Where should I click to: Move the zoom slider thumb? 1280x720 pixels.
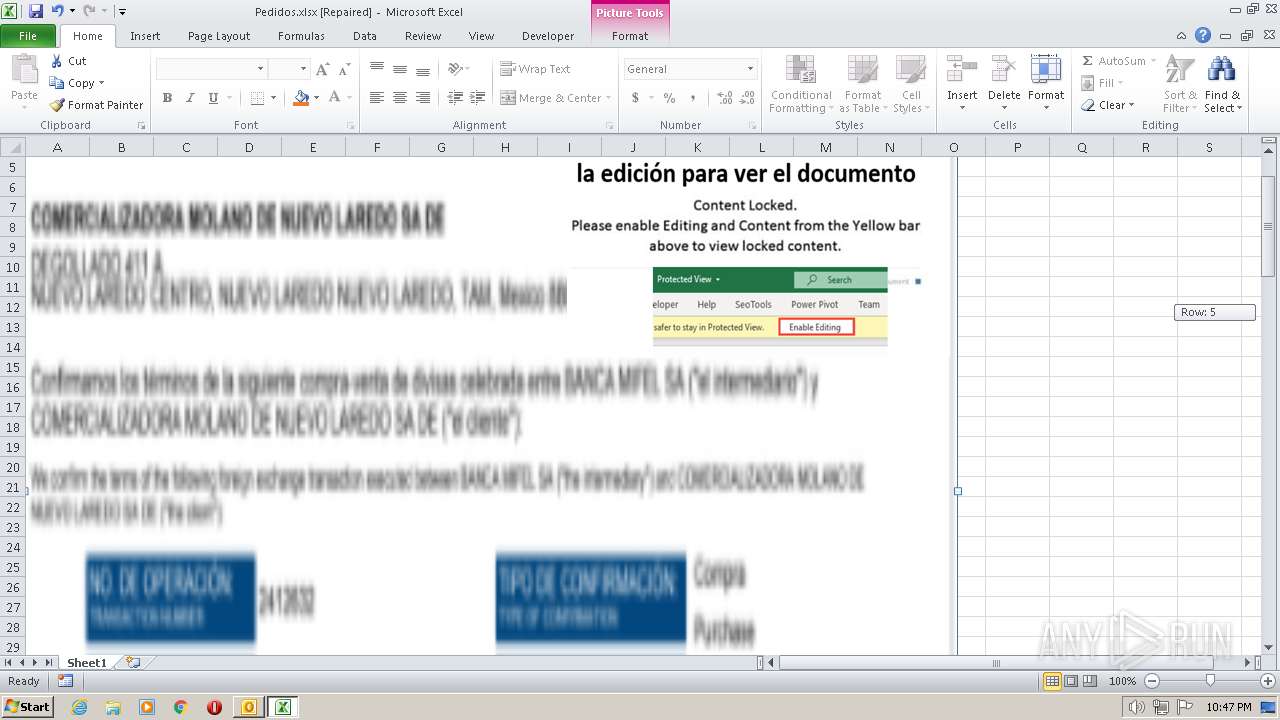pyautogui.click(x=1210, y=681)
